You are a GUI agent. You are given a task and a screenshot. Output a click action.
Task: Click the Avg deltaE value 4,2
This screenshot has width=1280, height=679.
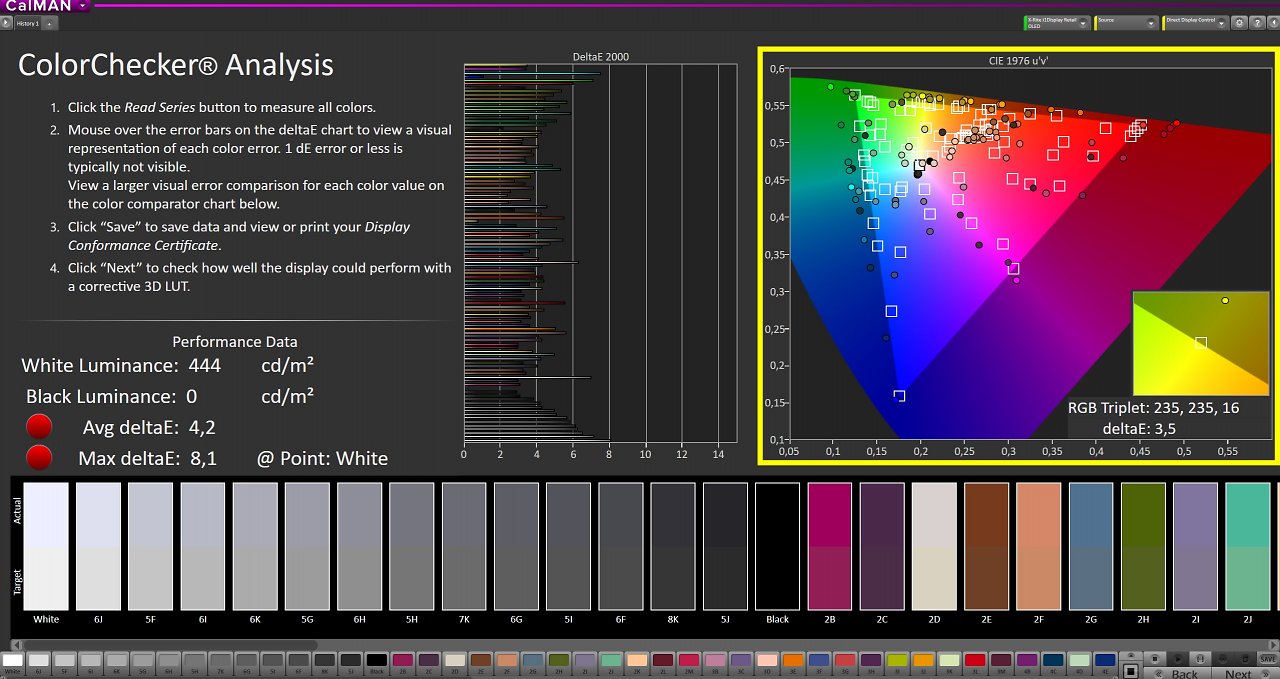tap(202, 428)
